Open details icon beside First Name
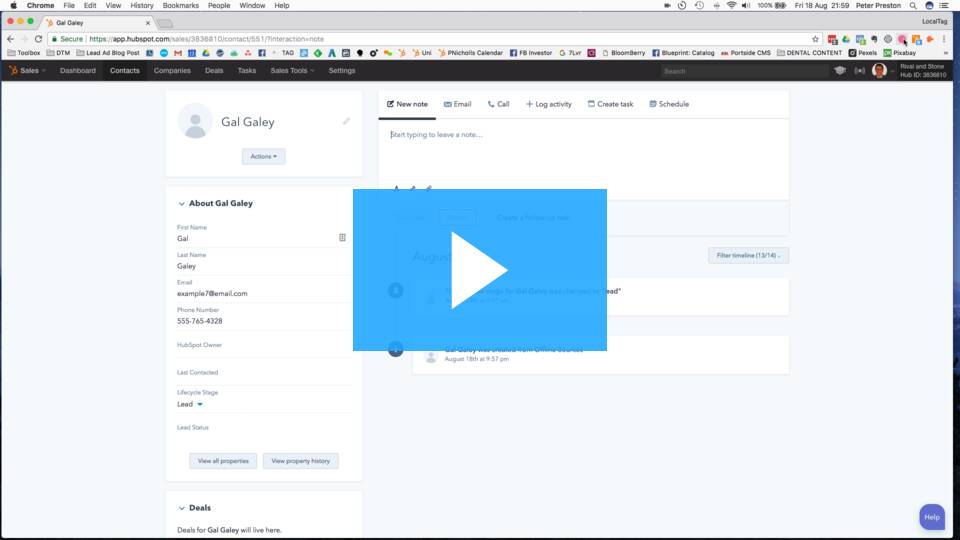This screenshot has width=960, height=540. 342,238
